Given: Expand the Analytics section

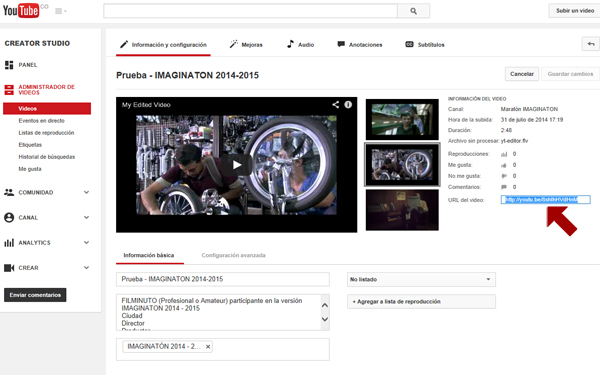Looking at the screenshot, I should [x=86, y=243].
